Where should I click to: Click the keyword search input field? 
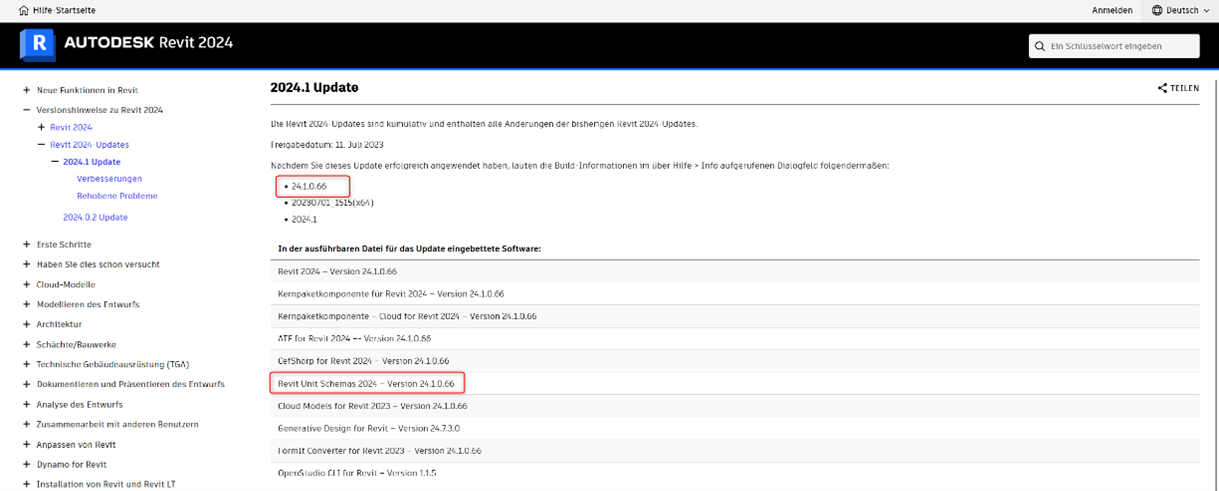(1120, 46)
